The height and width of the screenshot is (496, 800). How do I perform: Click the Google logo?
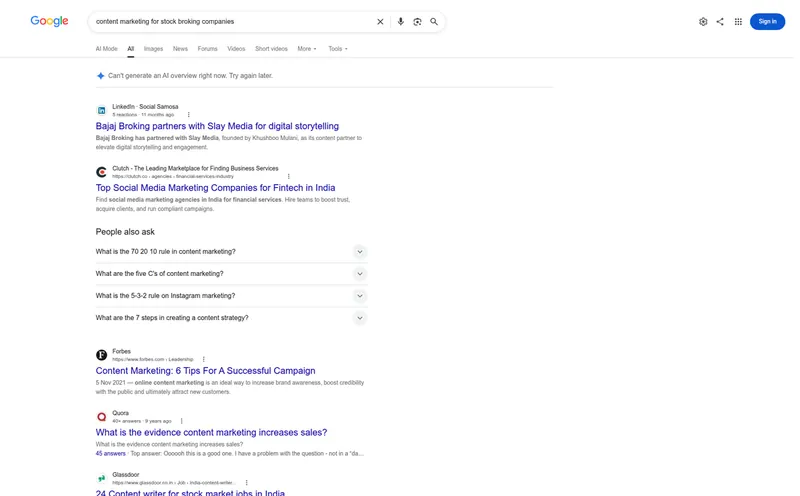pyautogui.click(x=49, y=21)
